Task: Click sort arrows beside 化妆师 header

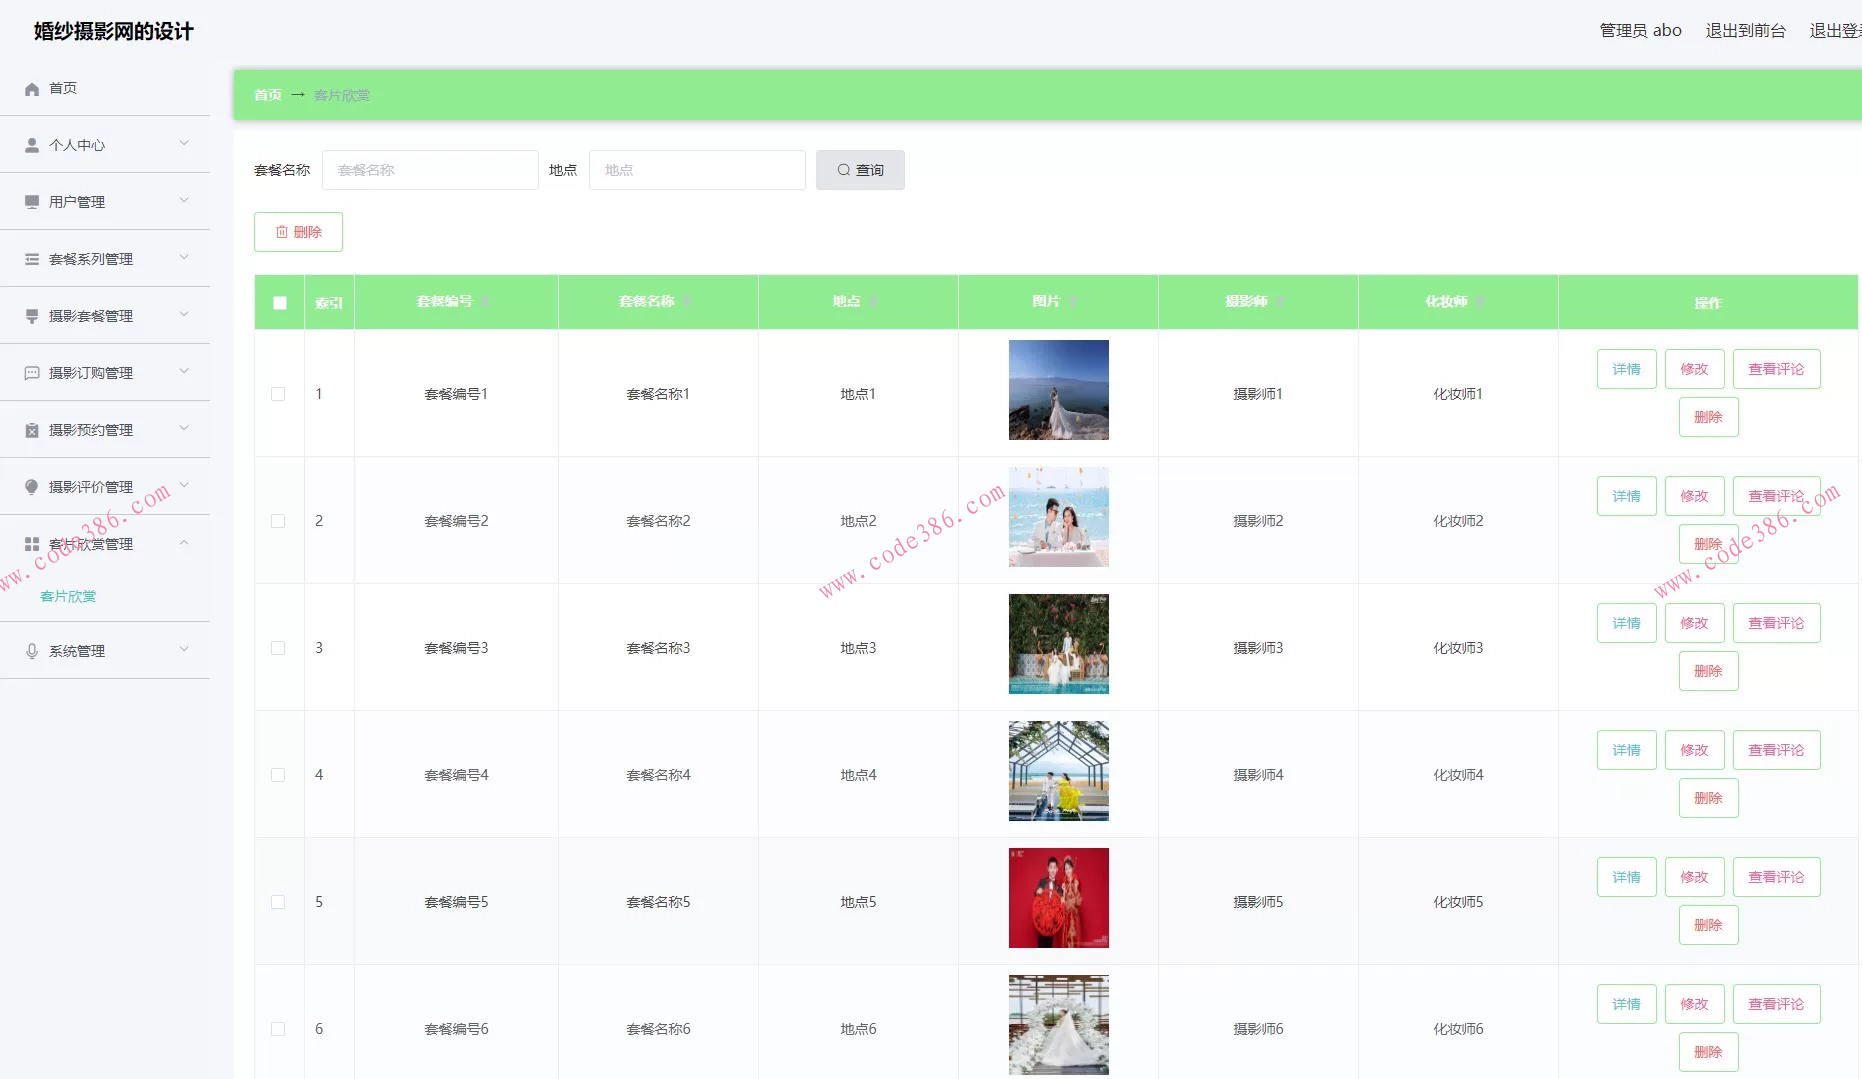Action: 1480,302
